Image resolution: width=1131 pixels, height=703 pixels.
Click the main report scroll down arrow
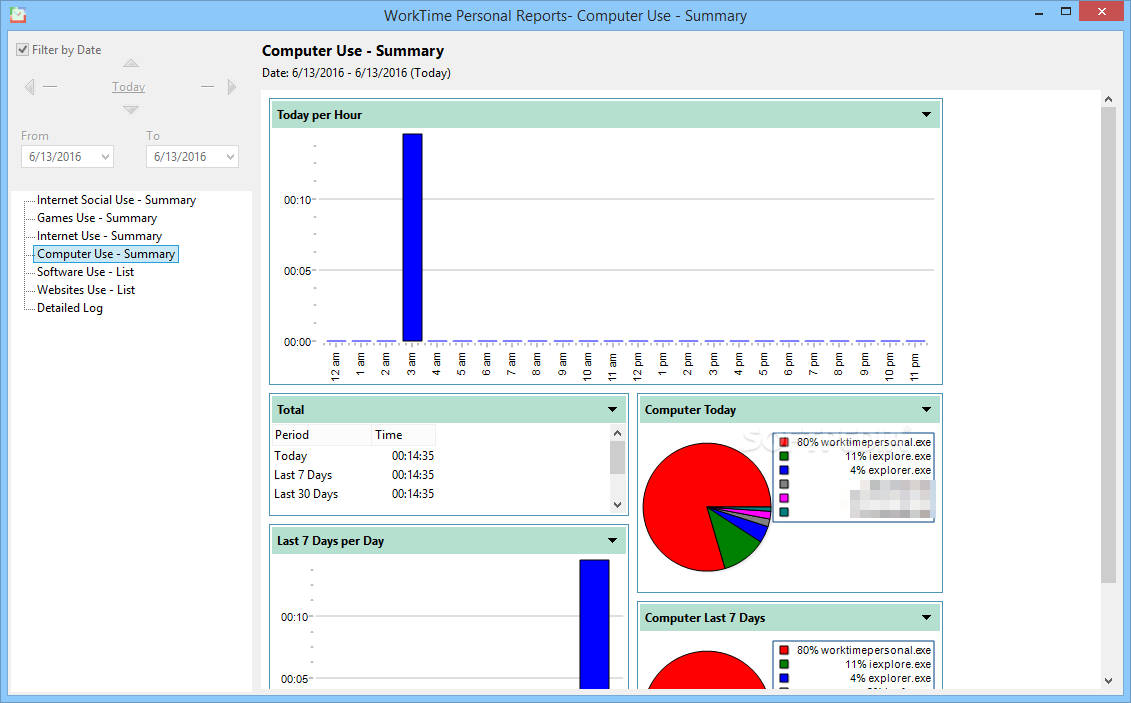1109,681
